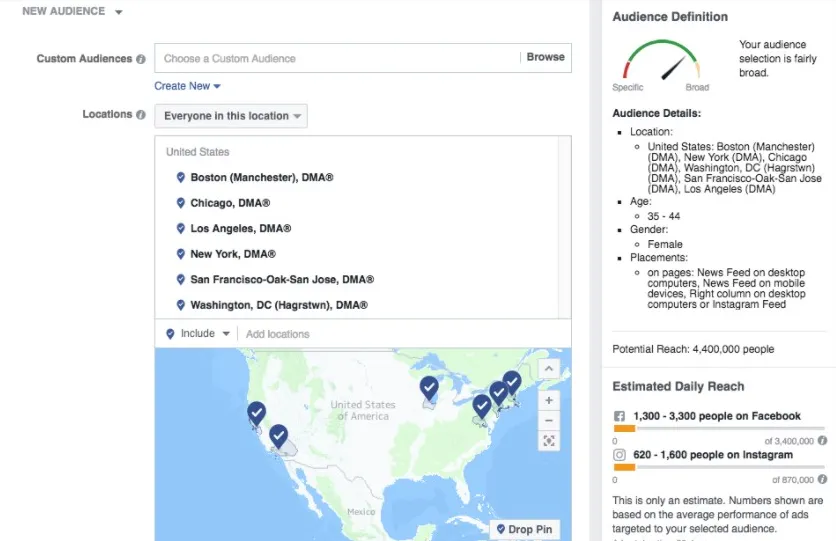Collapse map with up chevron button
The width and height of the screenshot is (836, 541).
click(548, 369)
